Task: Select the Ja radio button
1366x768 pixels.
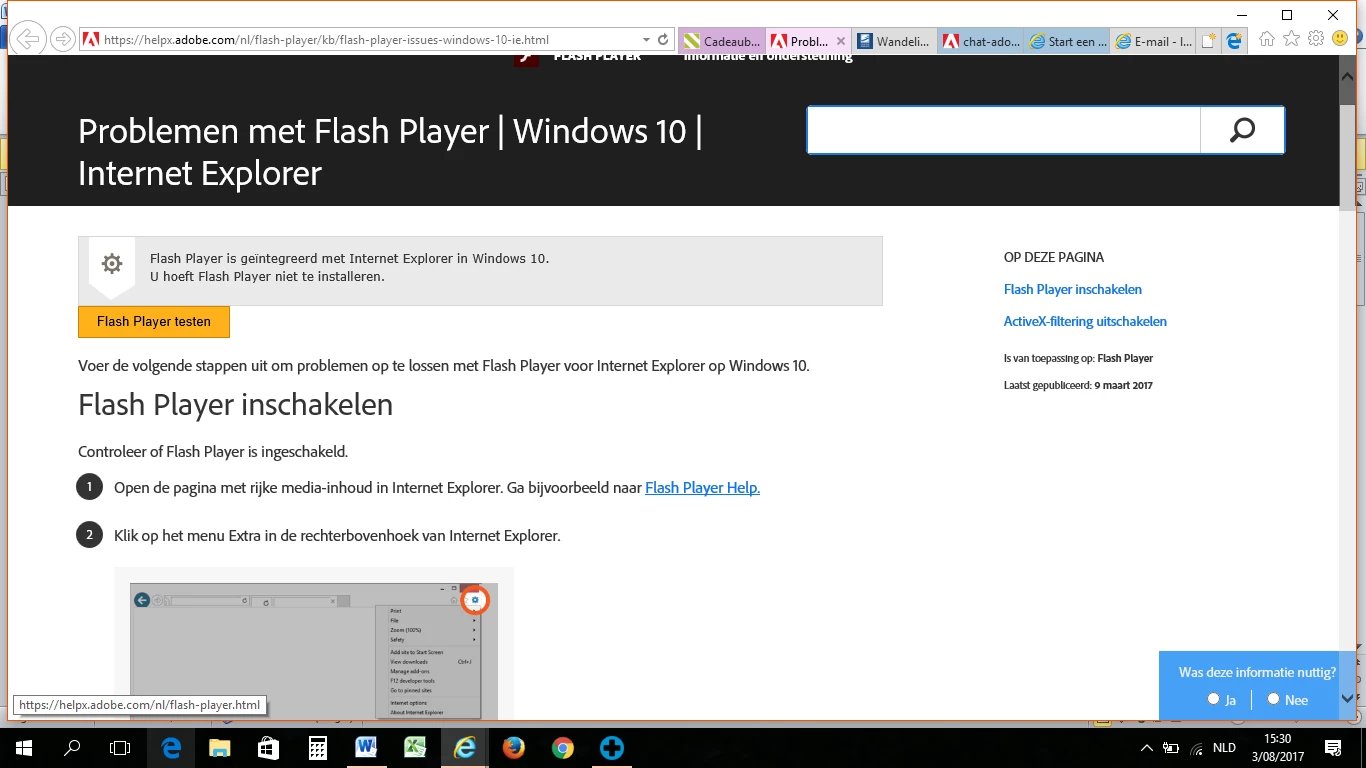Action: click(1213, 699)
